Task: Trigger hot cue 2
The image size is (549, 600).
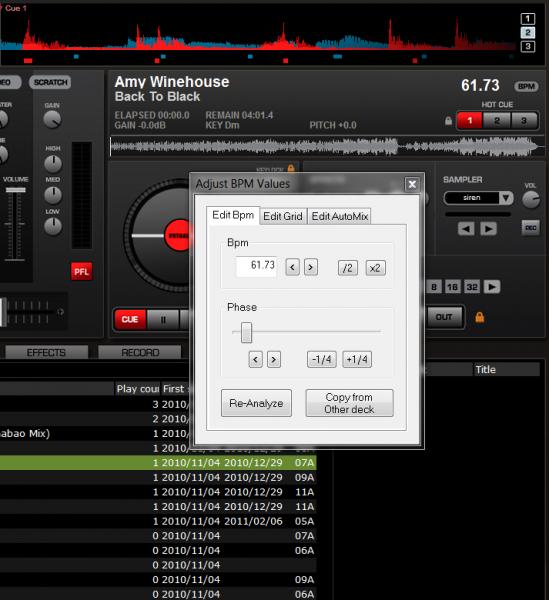Action: [x=497, y=121]
